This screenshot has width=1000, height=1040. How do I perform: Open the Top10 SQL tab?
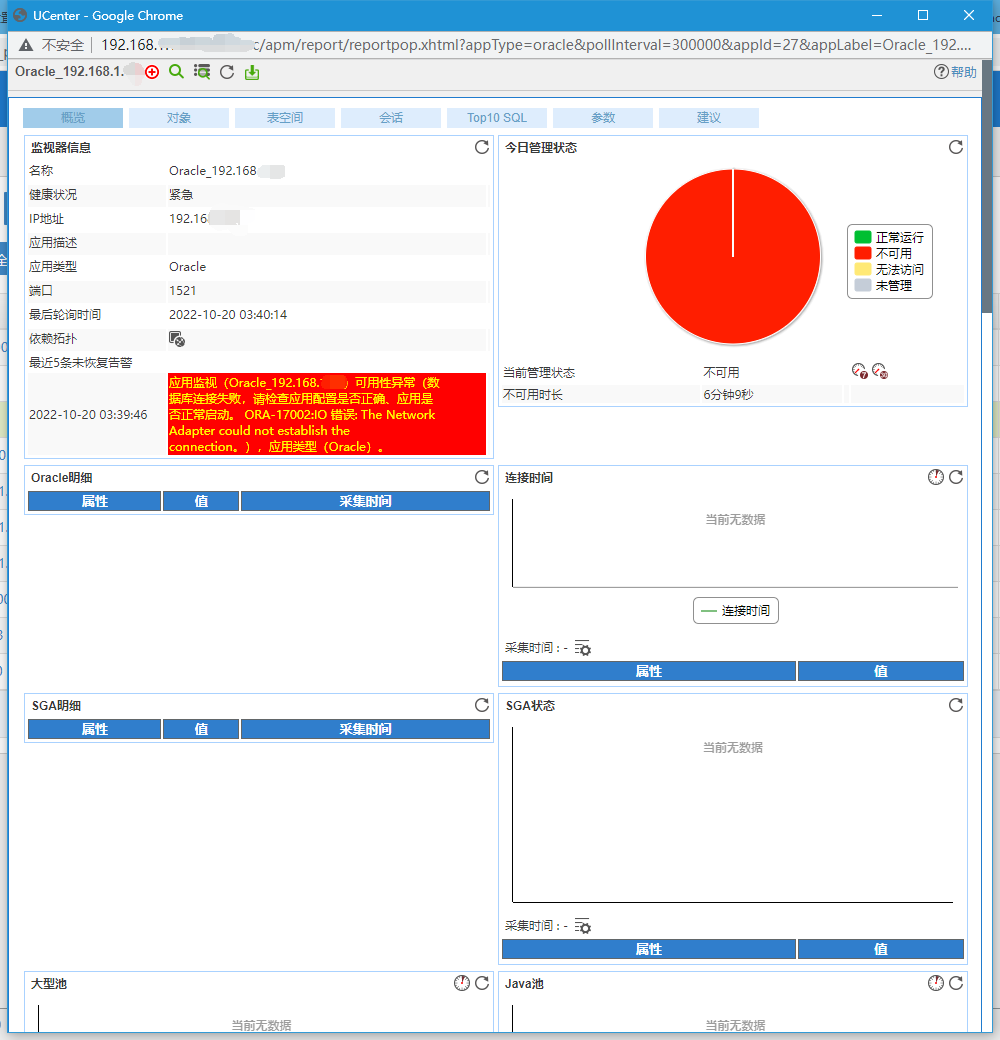(497, 117)
